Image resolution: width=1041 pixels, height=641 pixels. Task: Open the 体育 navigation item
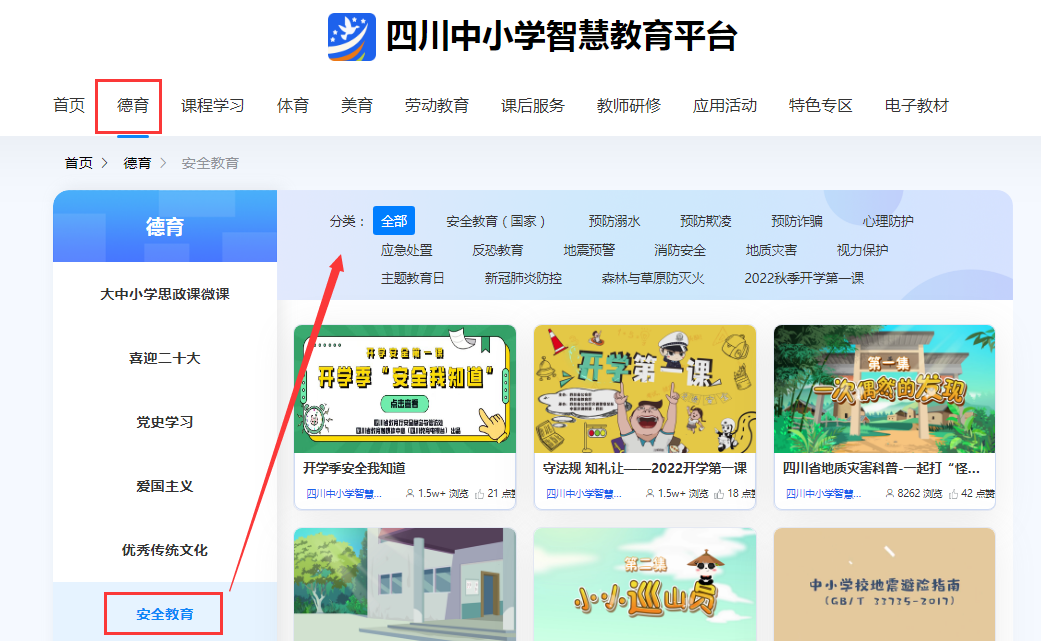point(293,106)
